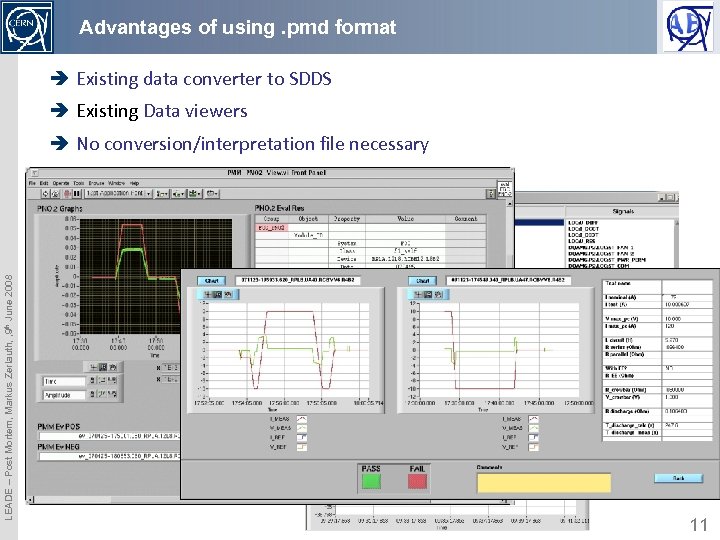
Task: Click the Amplitude scale name field
Action: 64,395
